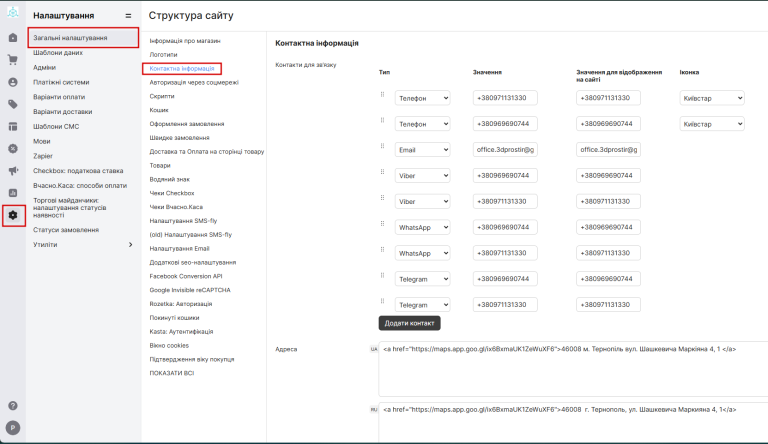This screenshot has height=444, width=768.
Task: Open the price tag products icon
Action: pos(13,104)
